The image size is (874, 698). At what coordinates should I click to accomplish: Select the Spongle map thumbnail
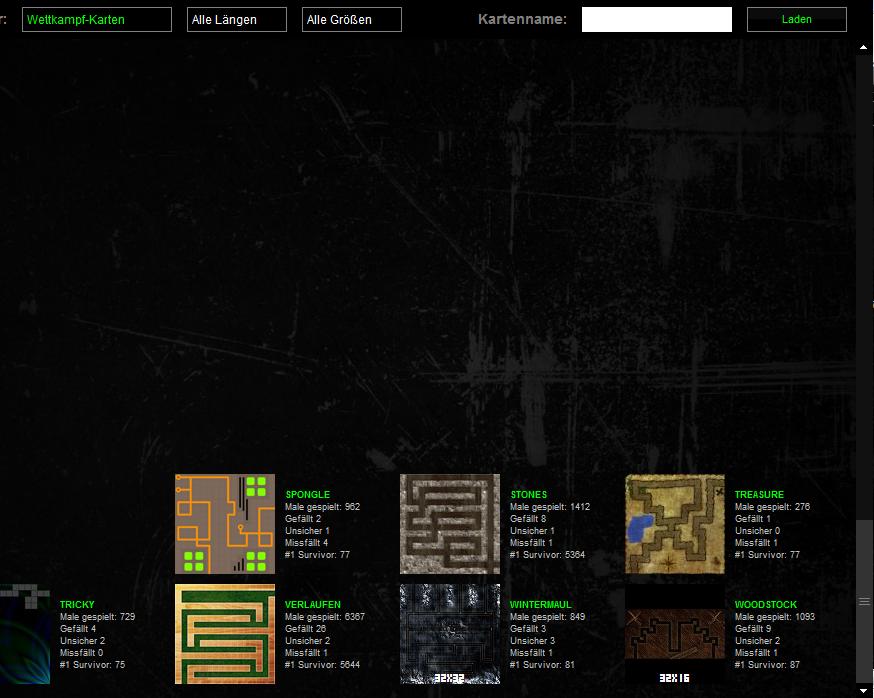pyautogui.click(x=225, y=524)
